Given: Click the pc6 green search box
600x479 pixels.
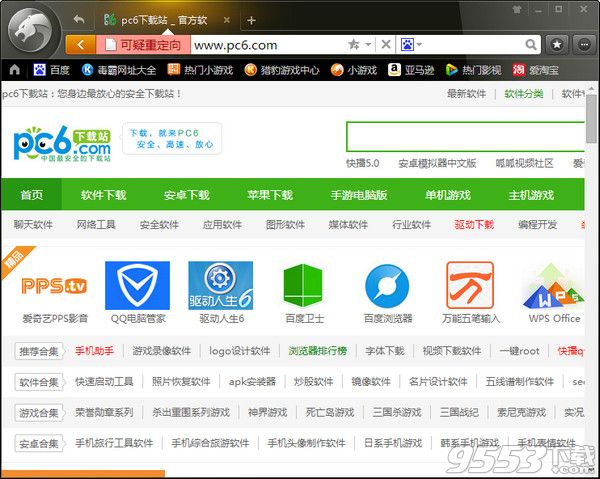Looking at the screenshot, I should tap(465, 137).
